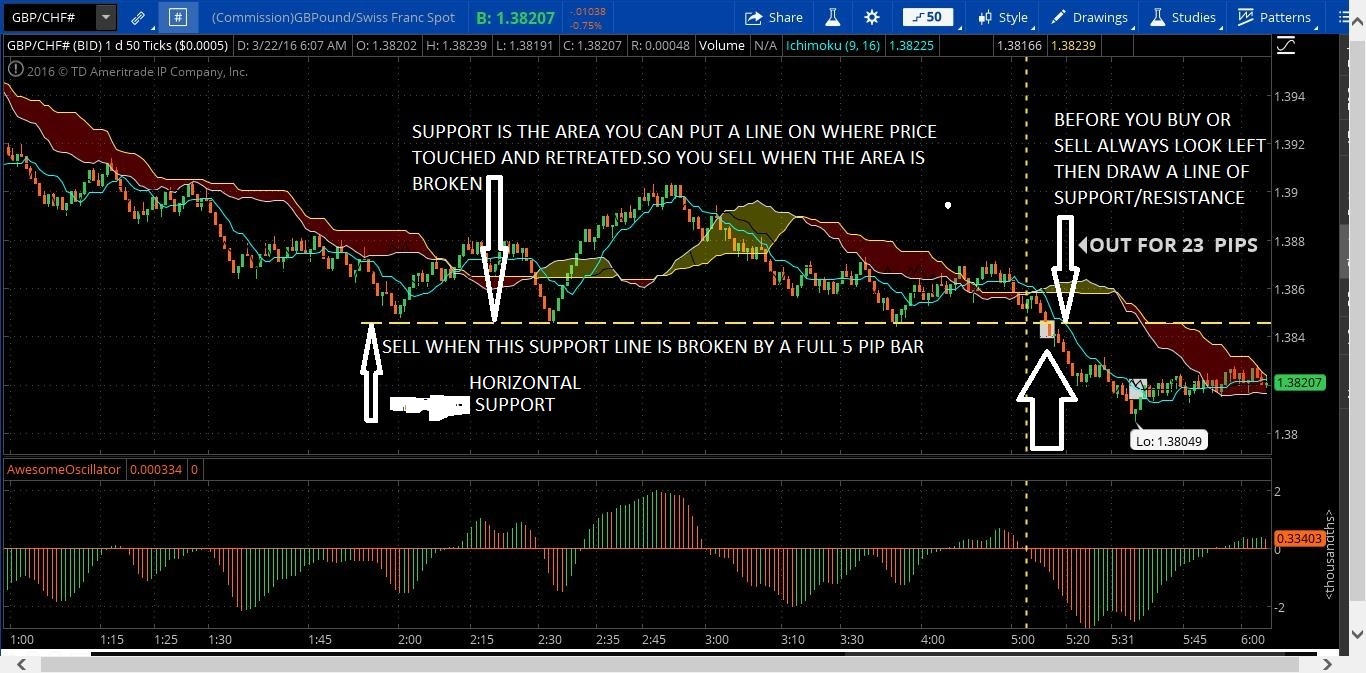This screenshot has height=673, width=1366.
Task: Click the 2:45 time axis label
Action: point(654,639)
